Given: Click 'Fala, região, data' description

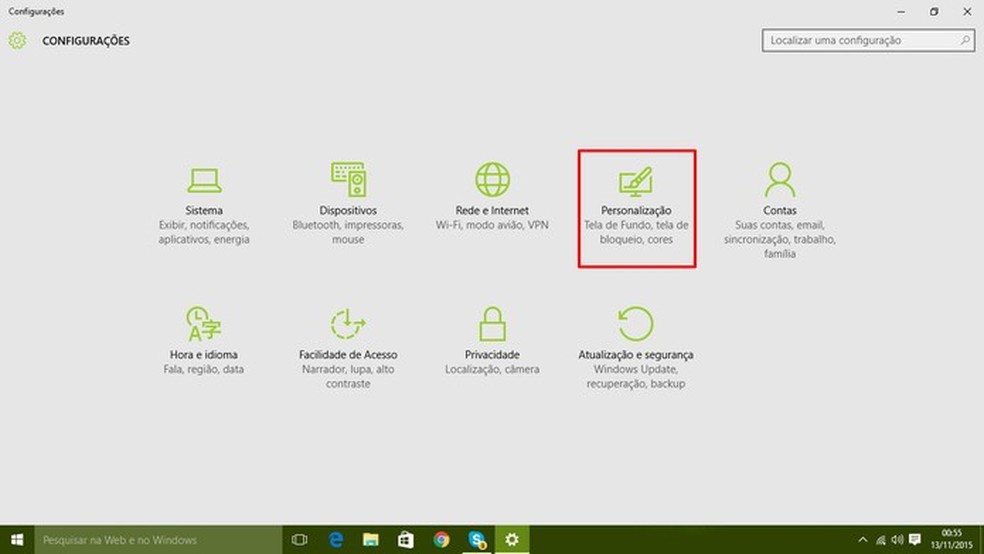Looking at the screenshot, I should (203, 369).
